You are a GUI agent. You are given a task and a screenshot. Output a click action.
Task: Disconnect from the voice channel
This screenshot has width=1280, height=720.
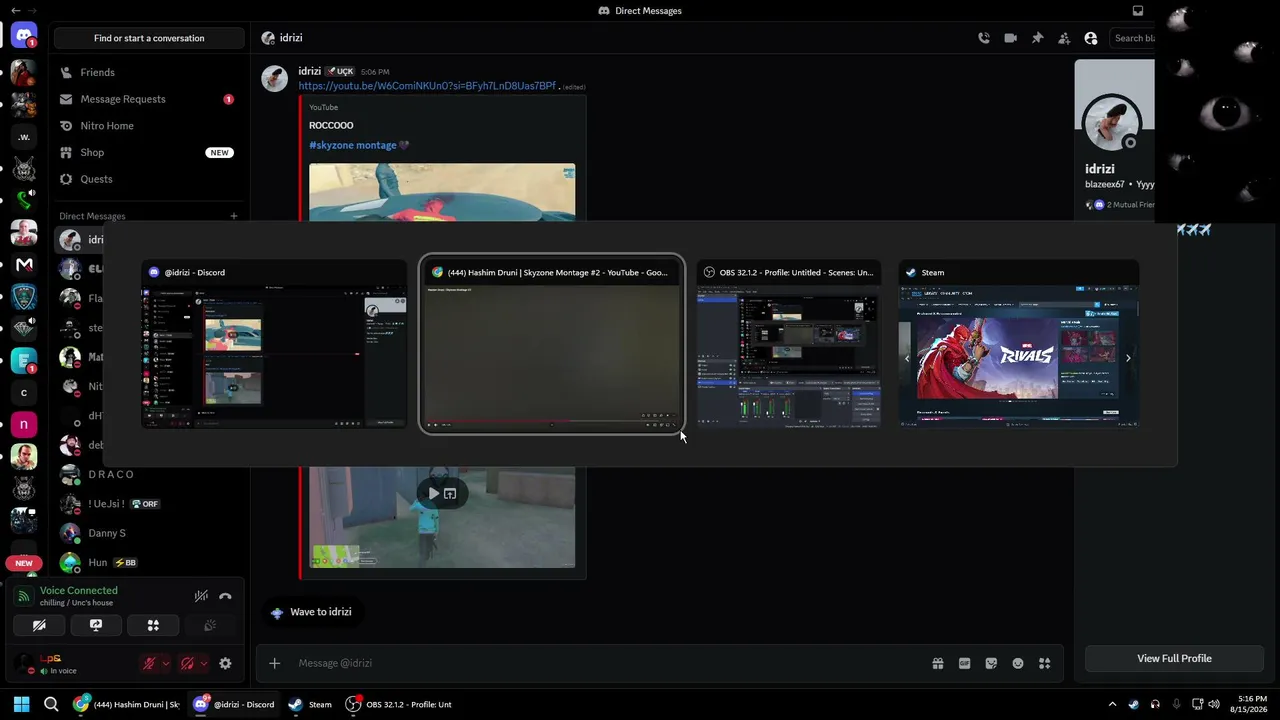225,596
